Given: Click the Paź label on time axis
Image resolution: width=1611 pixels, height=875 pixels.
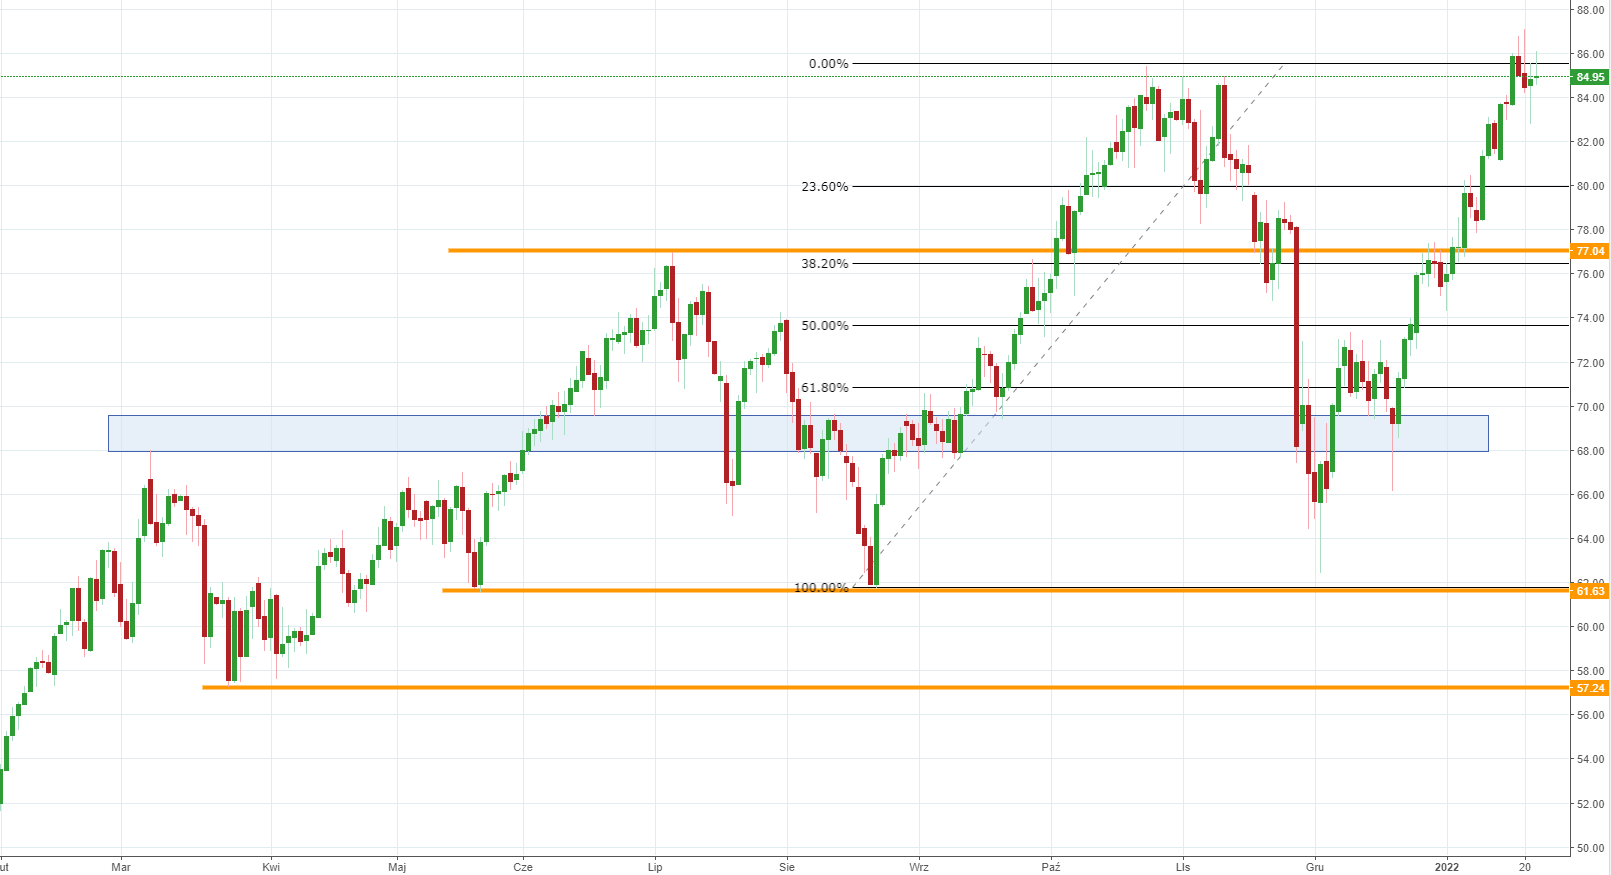Looking at the screenshot, I should 1051,867.
